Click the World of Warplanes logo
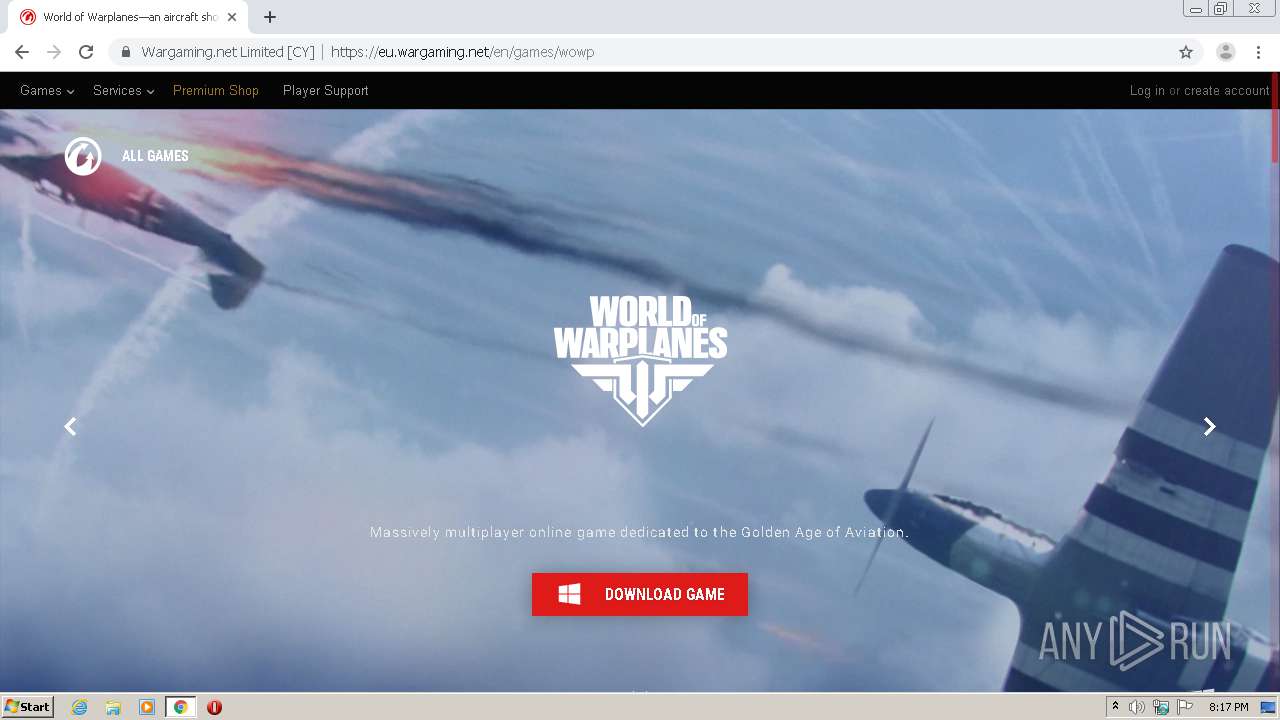The image size is (1280, 720). 640,360
